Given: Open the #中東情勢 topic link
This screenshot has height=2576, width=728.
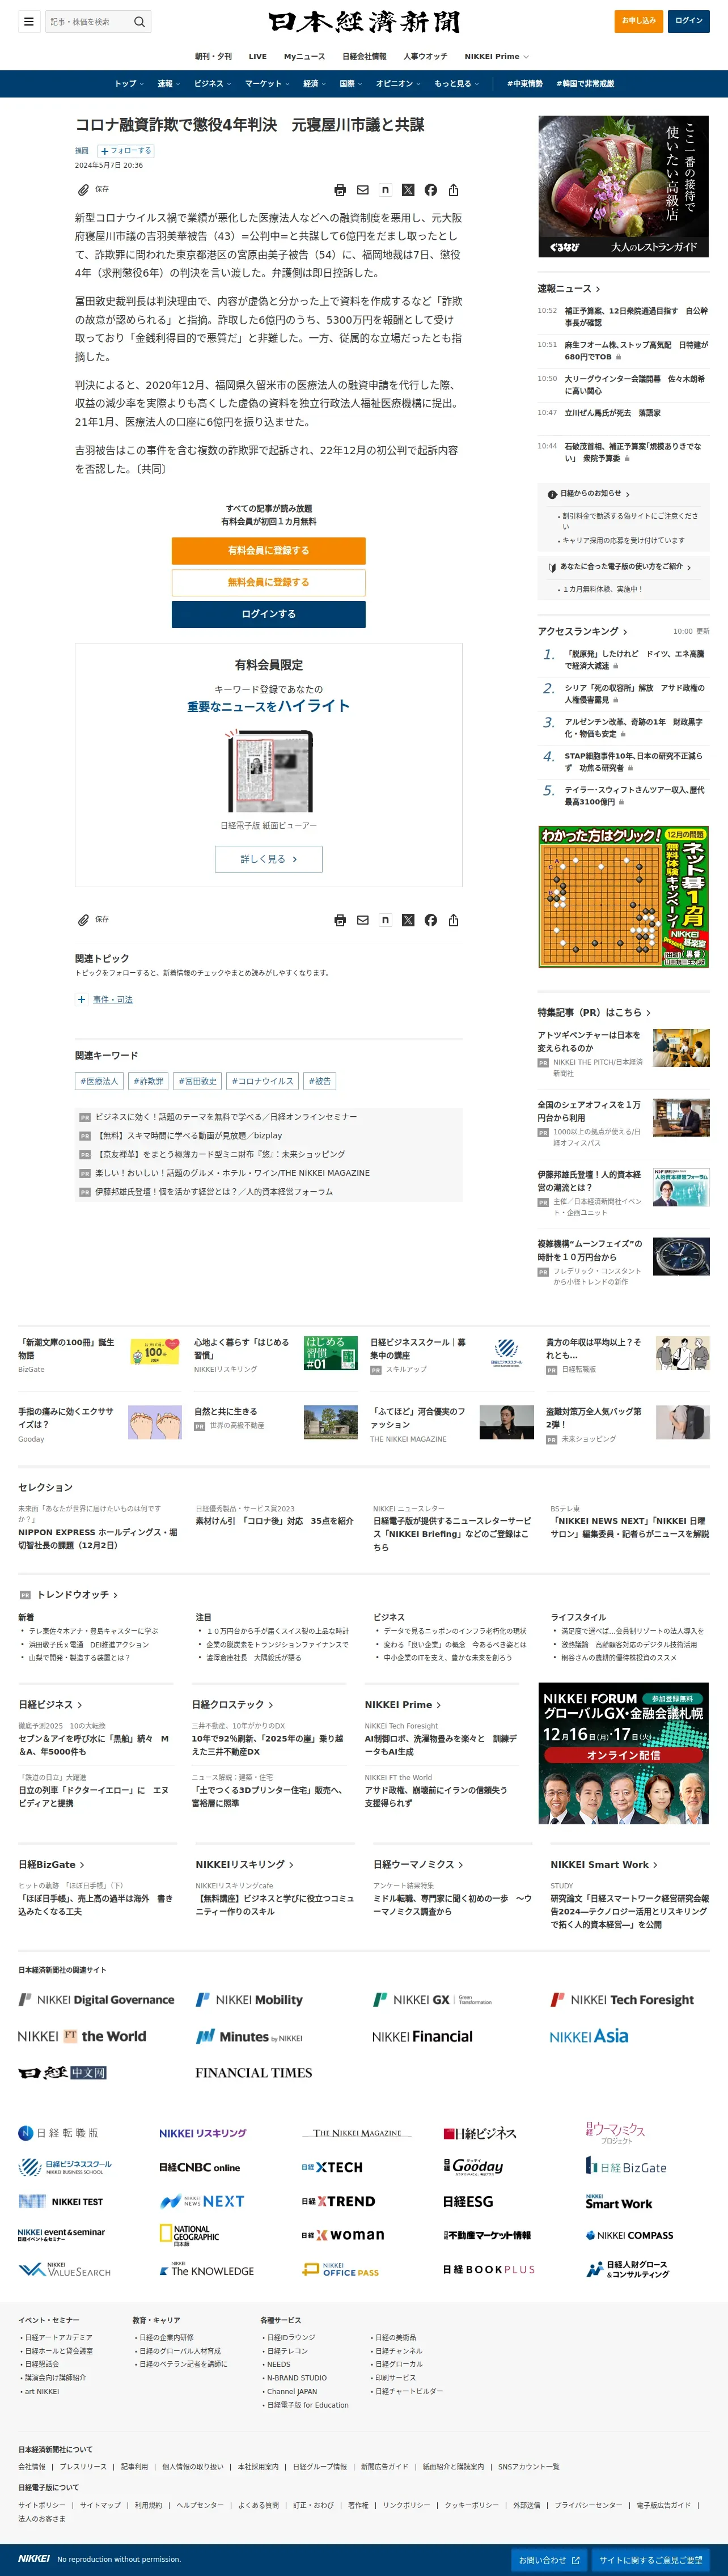Looking at the screenshot, I should (525, 84).
